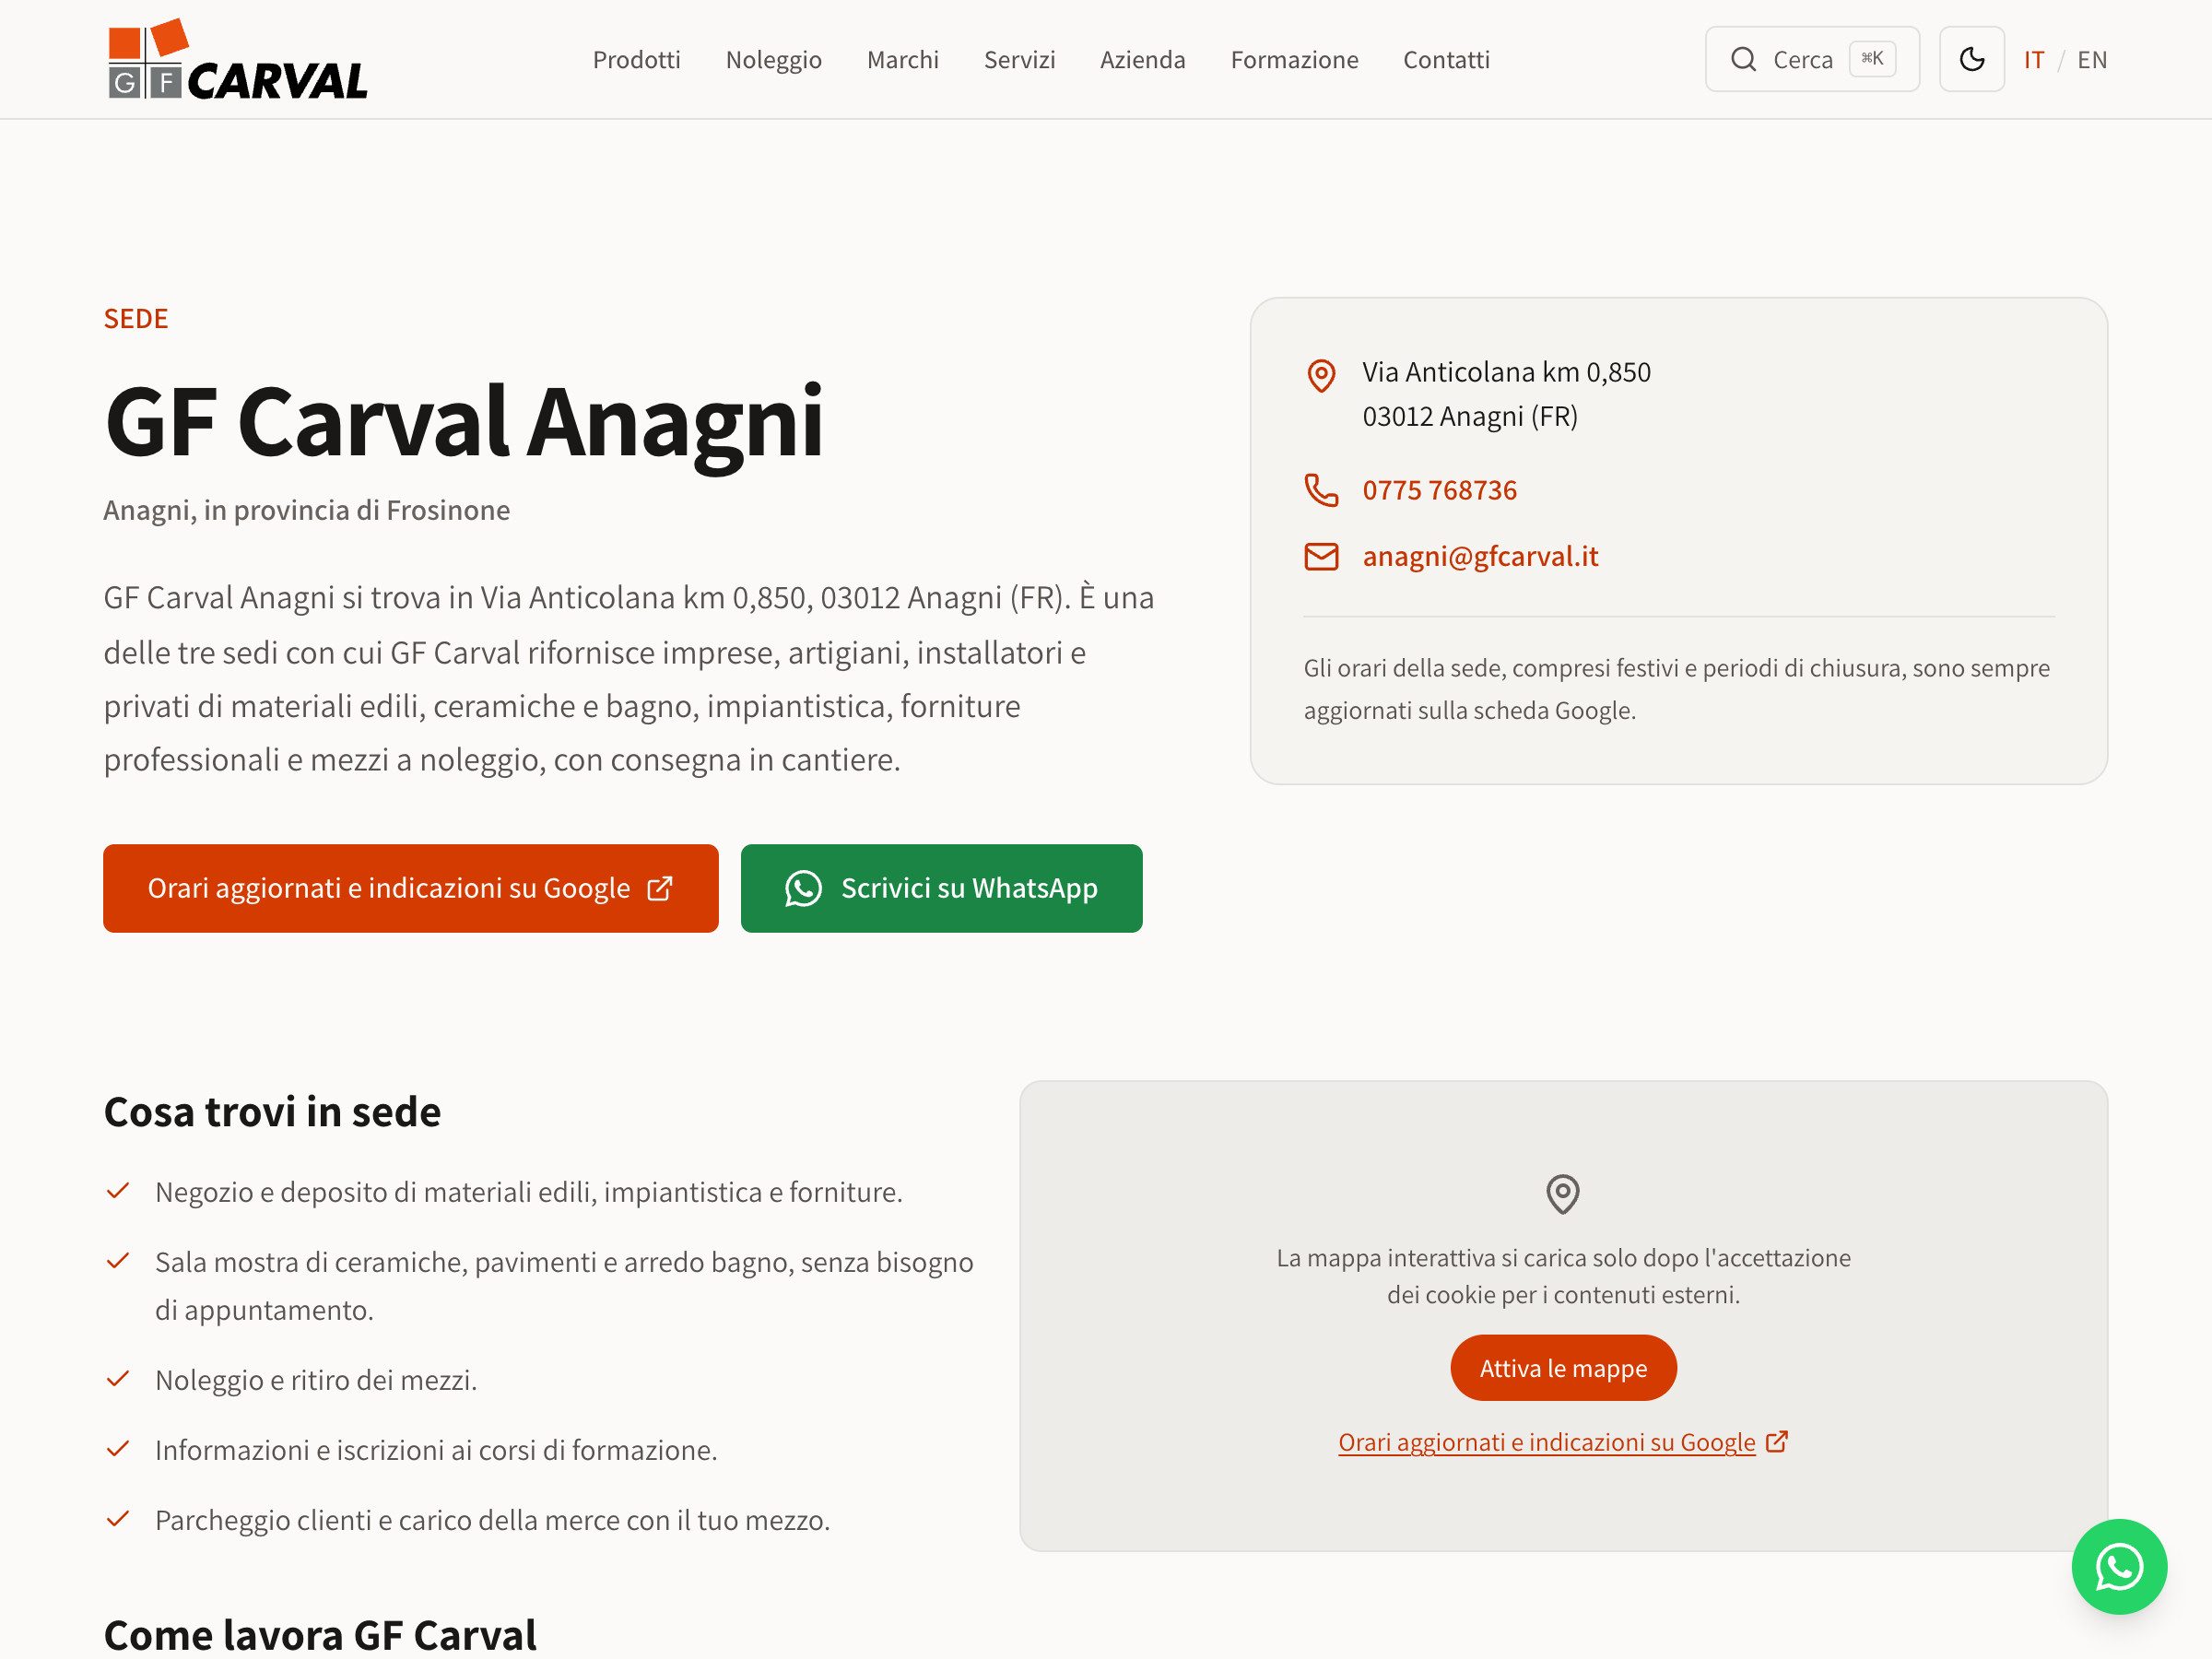
Task: Open underlined Google directions link in map card
Action: (1546, 1442)
